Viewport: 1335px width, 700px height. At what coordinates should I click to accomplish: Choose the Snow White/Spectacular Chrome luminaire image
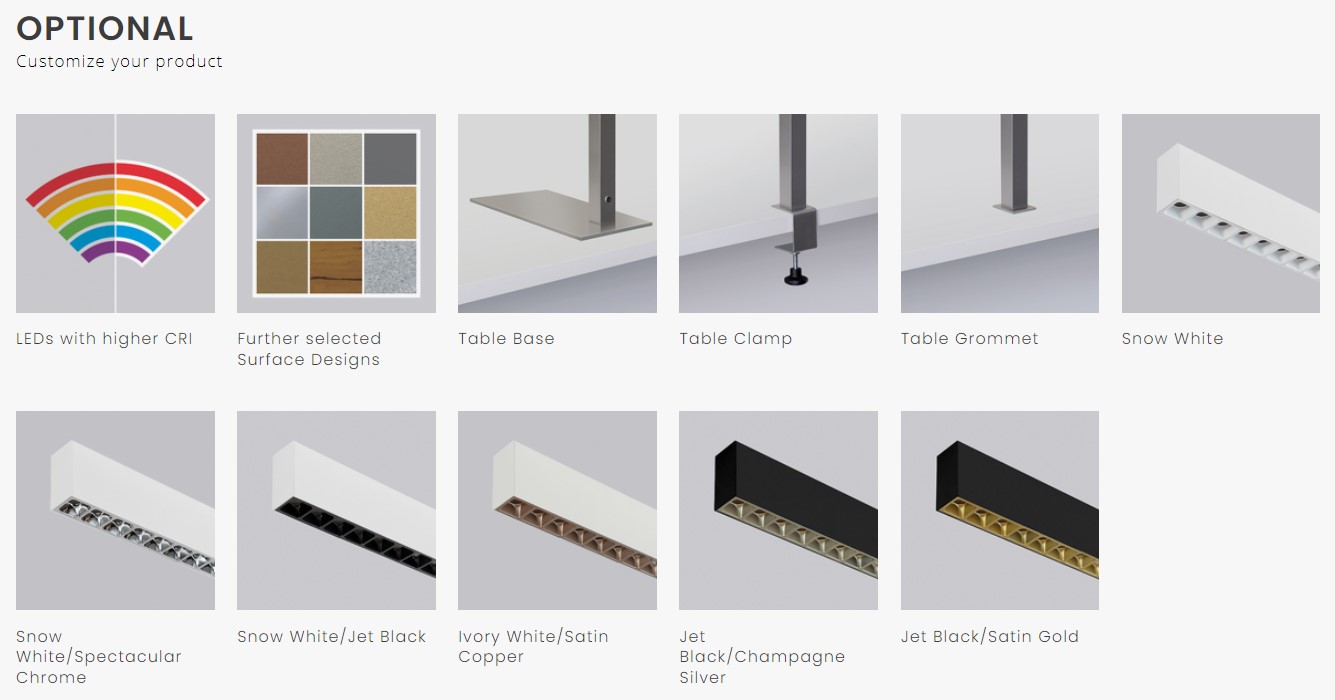click(x=115, y=510)
